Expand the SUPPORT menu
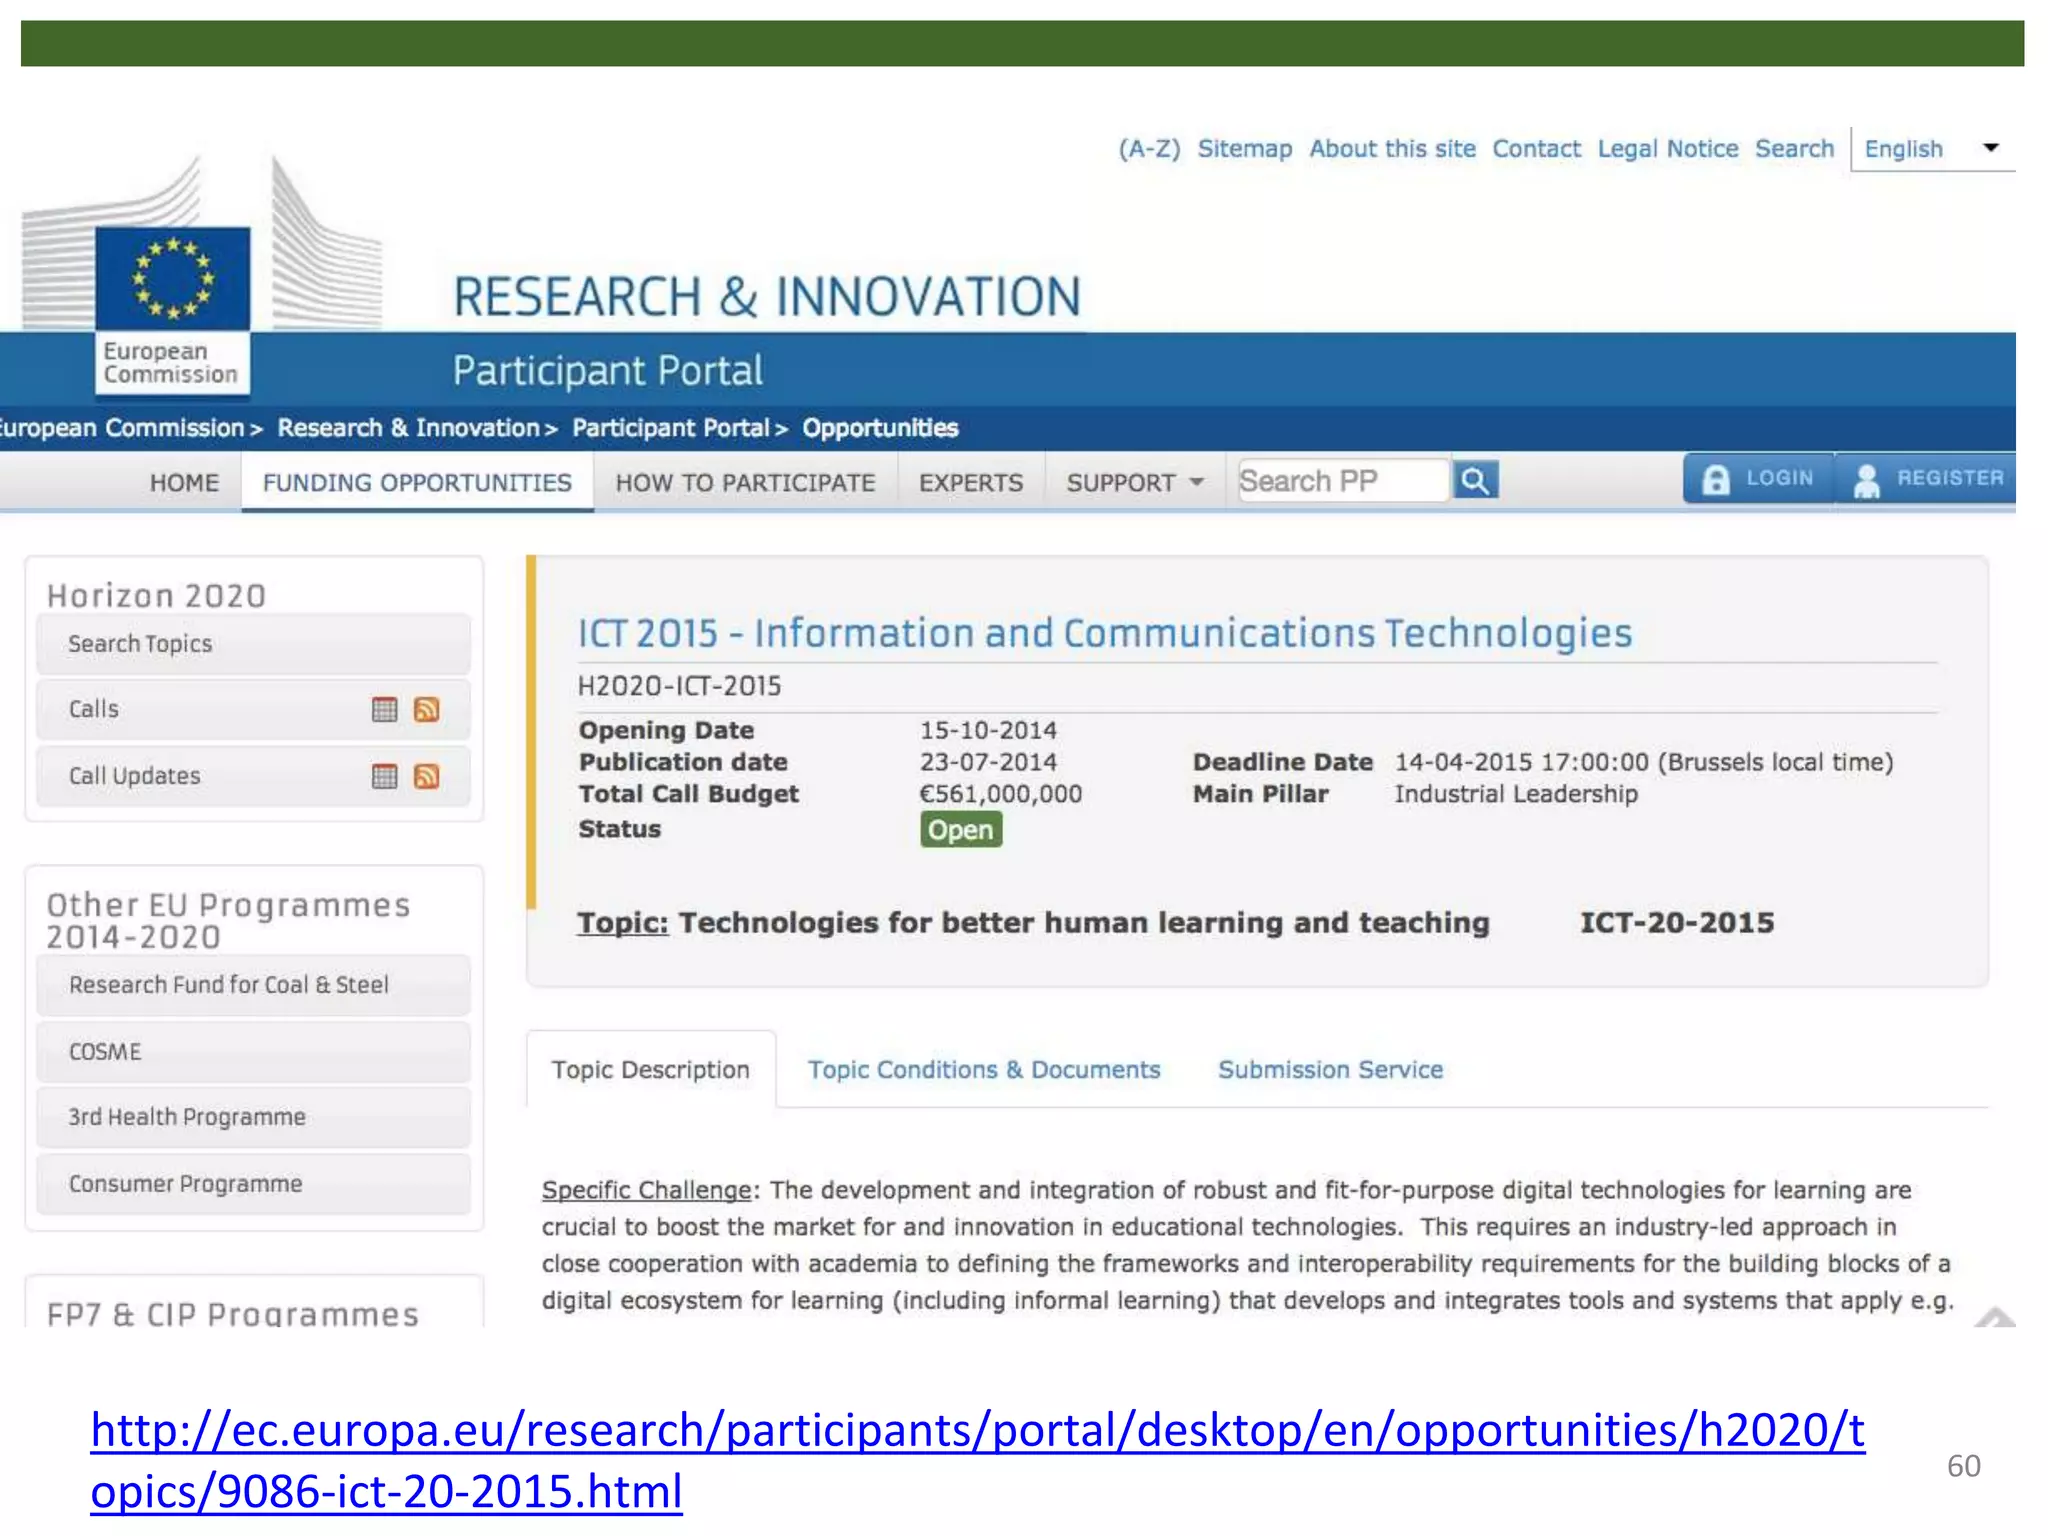The height and width of the screenshot is (1536, 2048). coord(1135,483)
